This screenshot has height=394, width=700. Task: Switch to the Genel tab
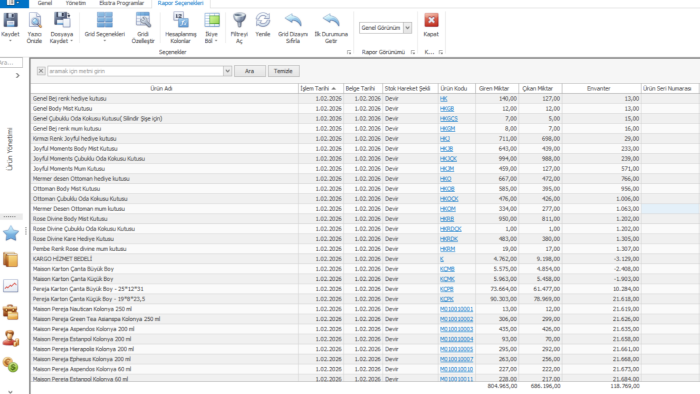point(45,3)
